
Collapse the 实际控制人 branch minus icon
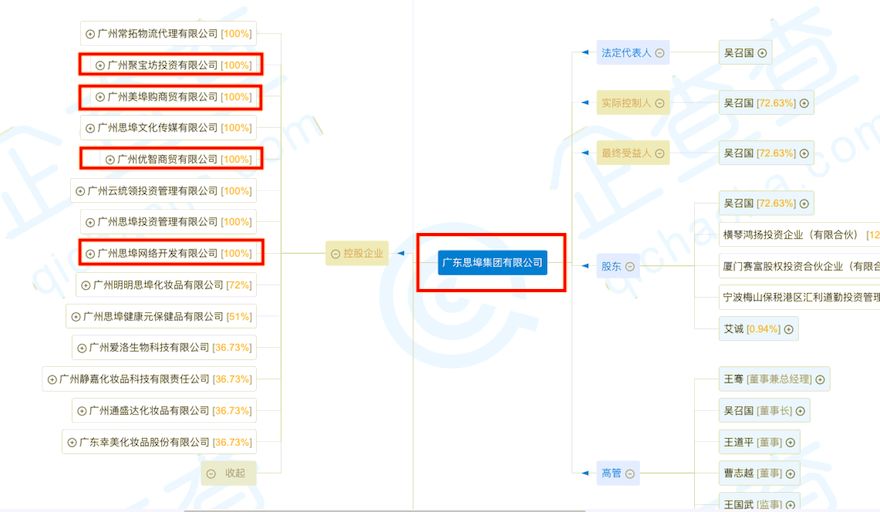point(660,103)
